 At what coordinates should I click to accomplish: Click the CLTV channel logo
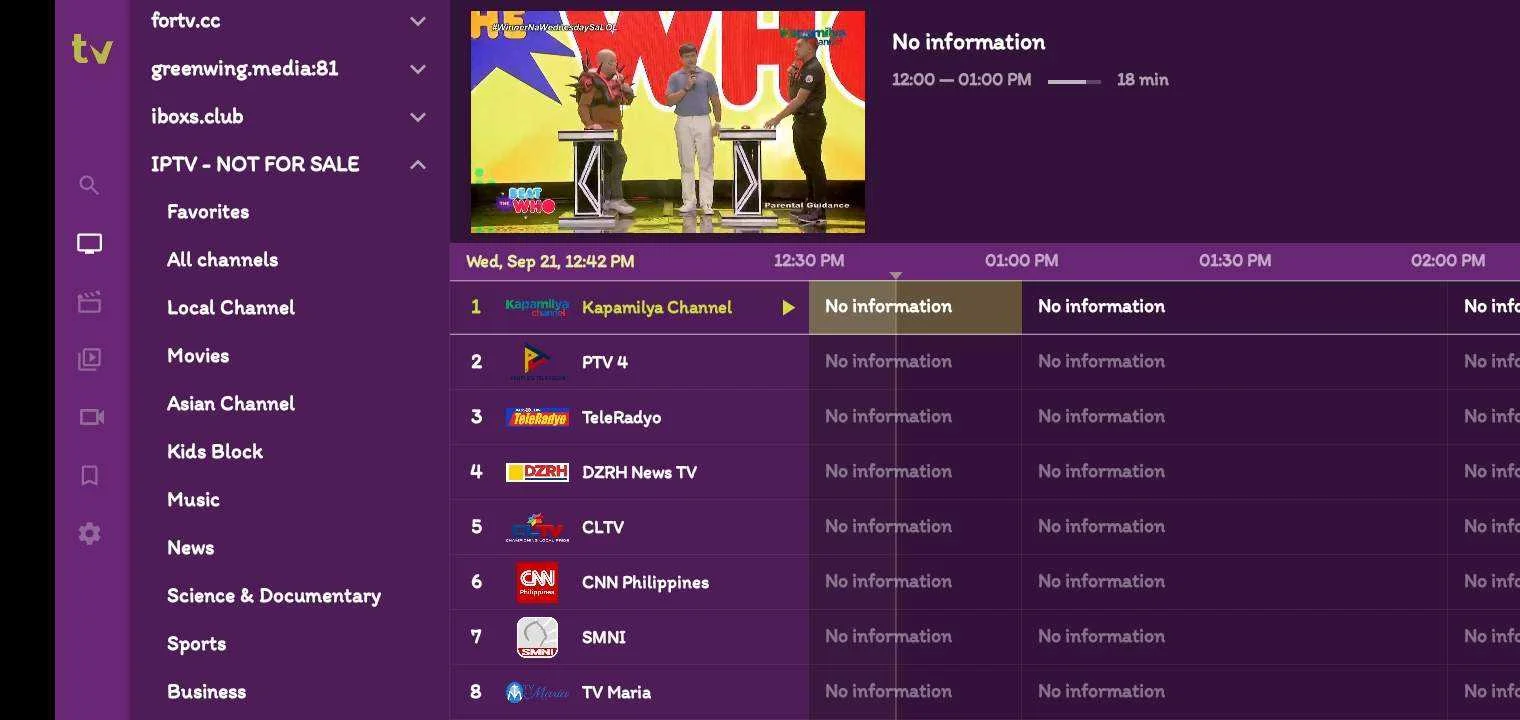(x=537, y=527)
